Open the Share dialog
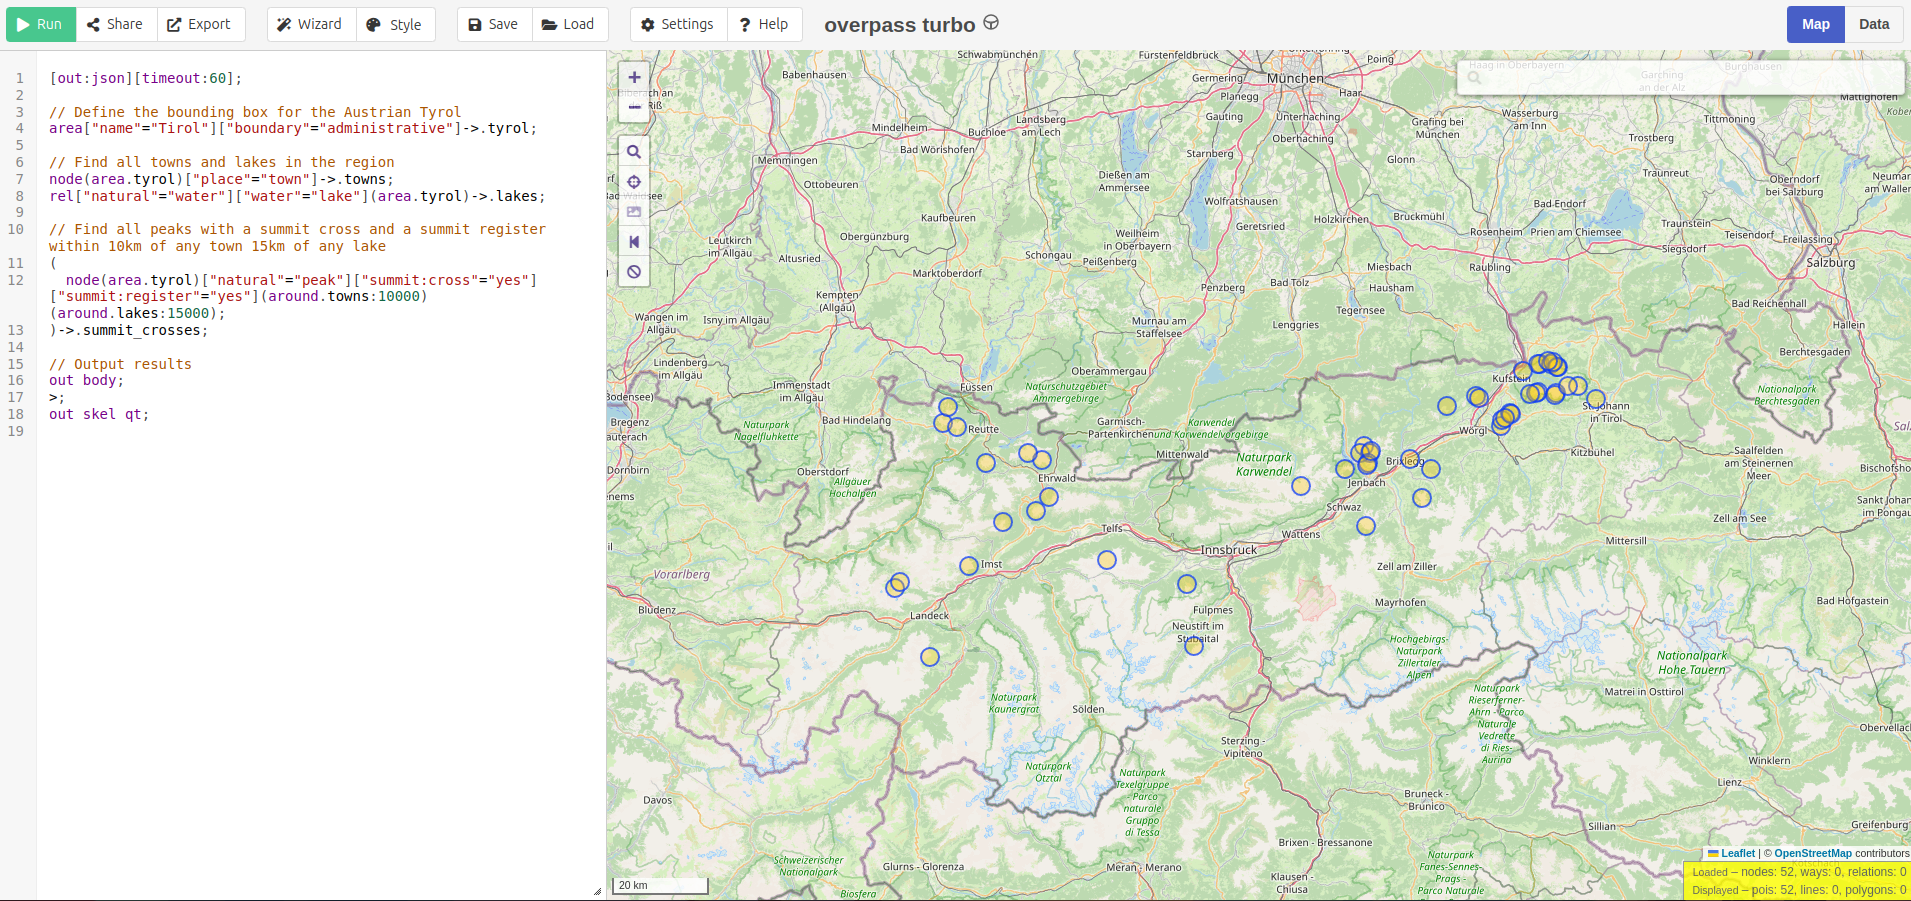This screenshot has height=901, width=1911. pyautogui.click(x=115, y=24)
